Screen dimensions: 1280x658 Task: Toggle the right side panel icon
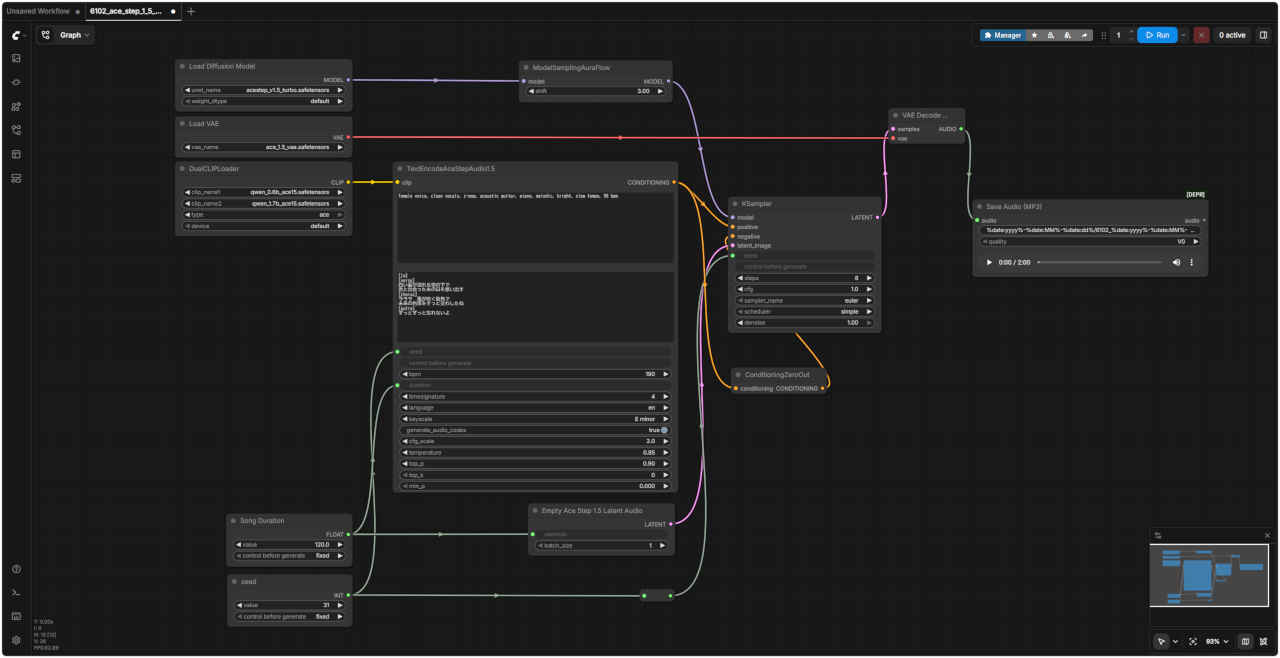point(1263,35)
